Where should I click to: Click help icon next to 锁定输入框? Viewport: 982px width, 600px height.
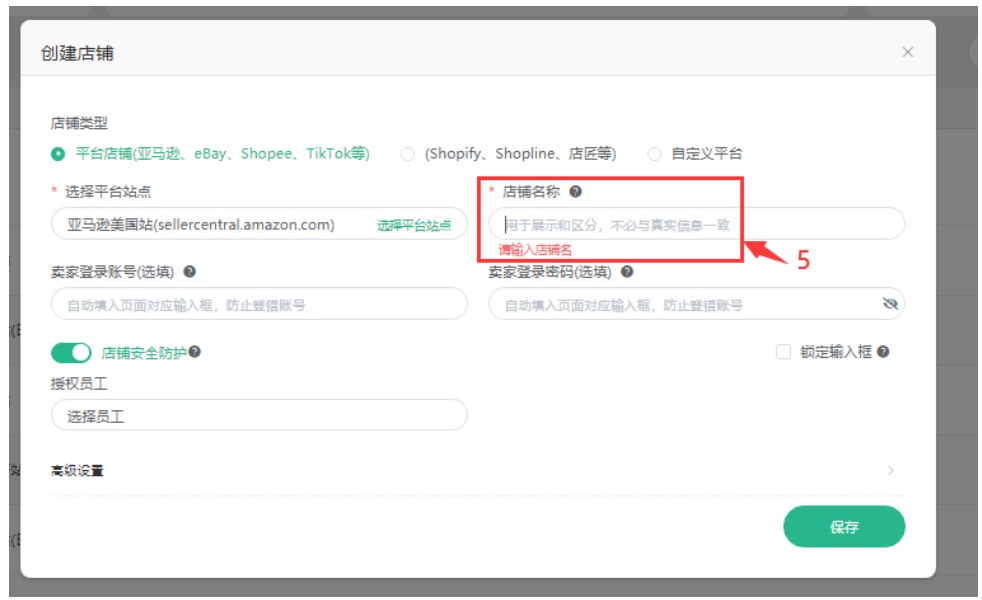click(x=883, y=352)
